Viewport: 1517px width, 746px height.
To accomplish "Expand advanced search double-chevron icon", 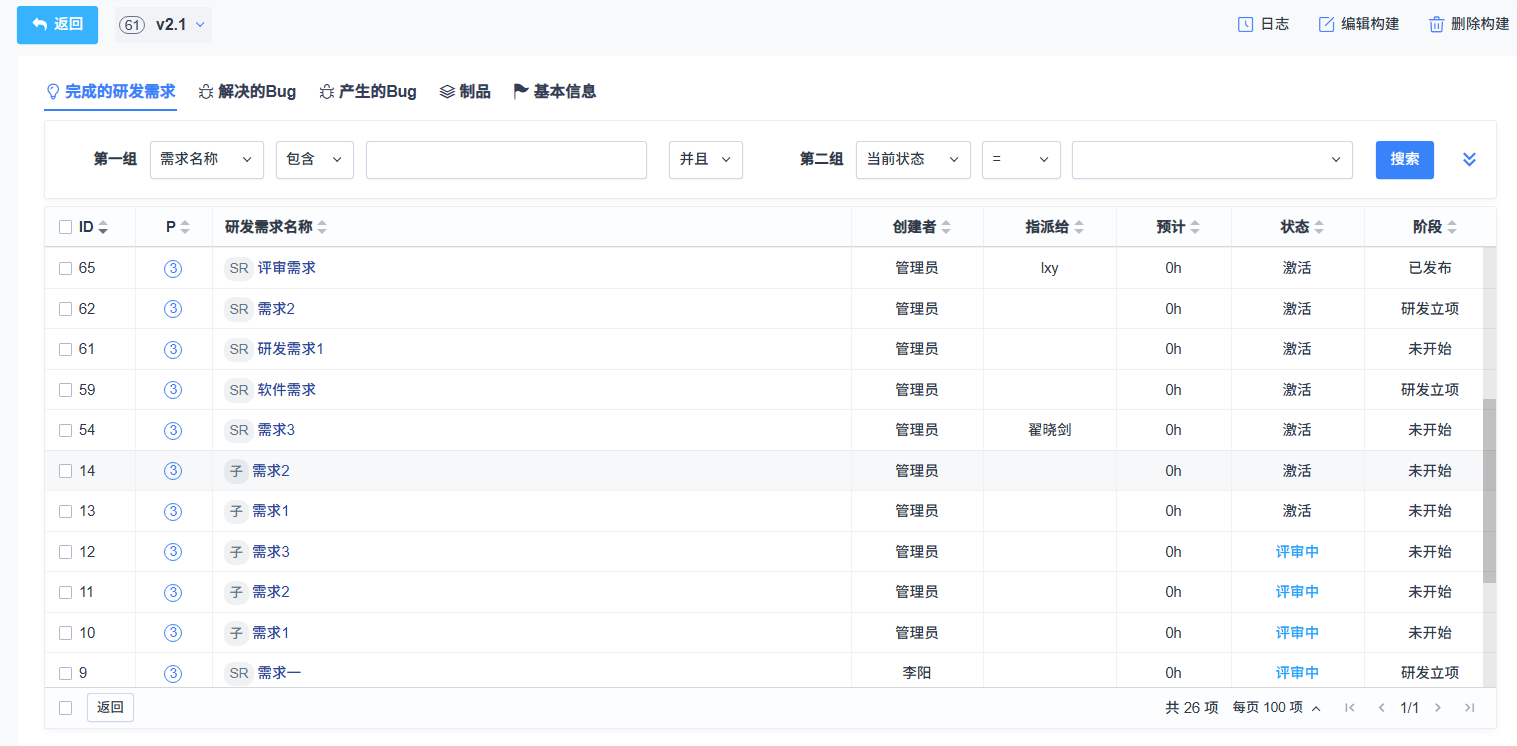I will coord(1469,160).
